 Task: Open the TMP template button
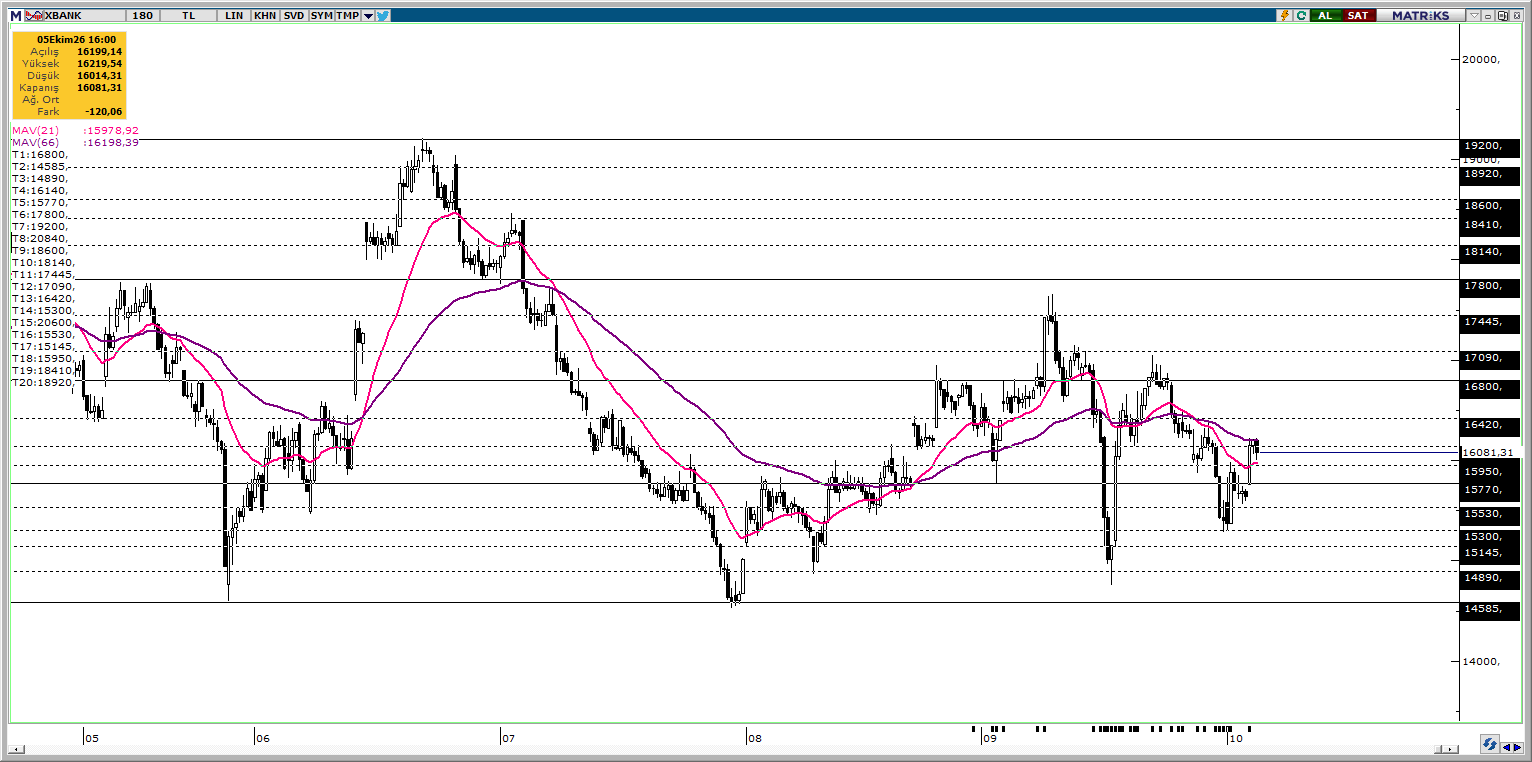pyautogui.click(x=347, y=15)
